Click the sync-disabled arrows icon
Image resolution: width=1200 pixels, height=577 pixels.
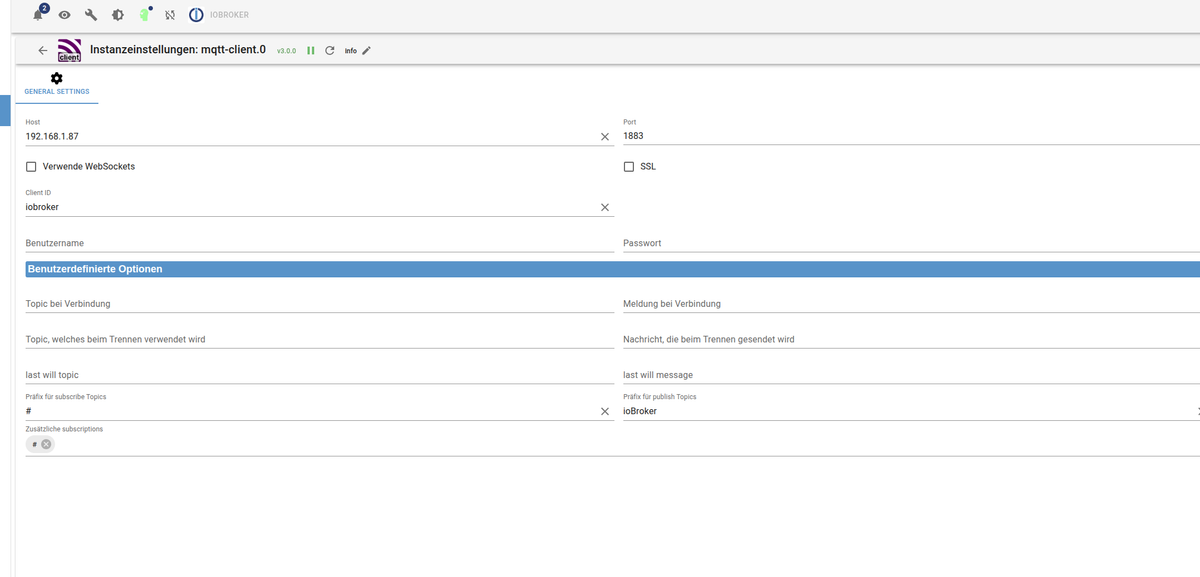[x=170, y=15]
